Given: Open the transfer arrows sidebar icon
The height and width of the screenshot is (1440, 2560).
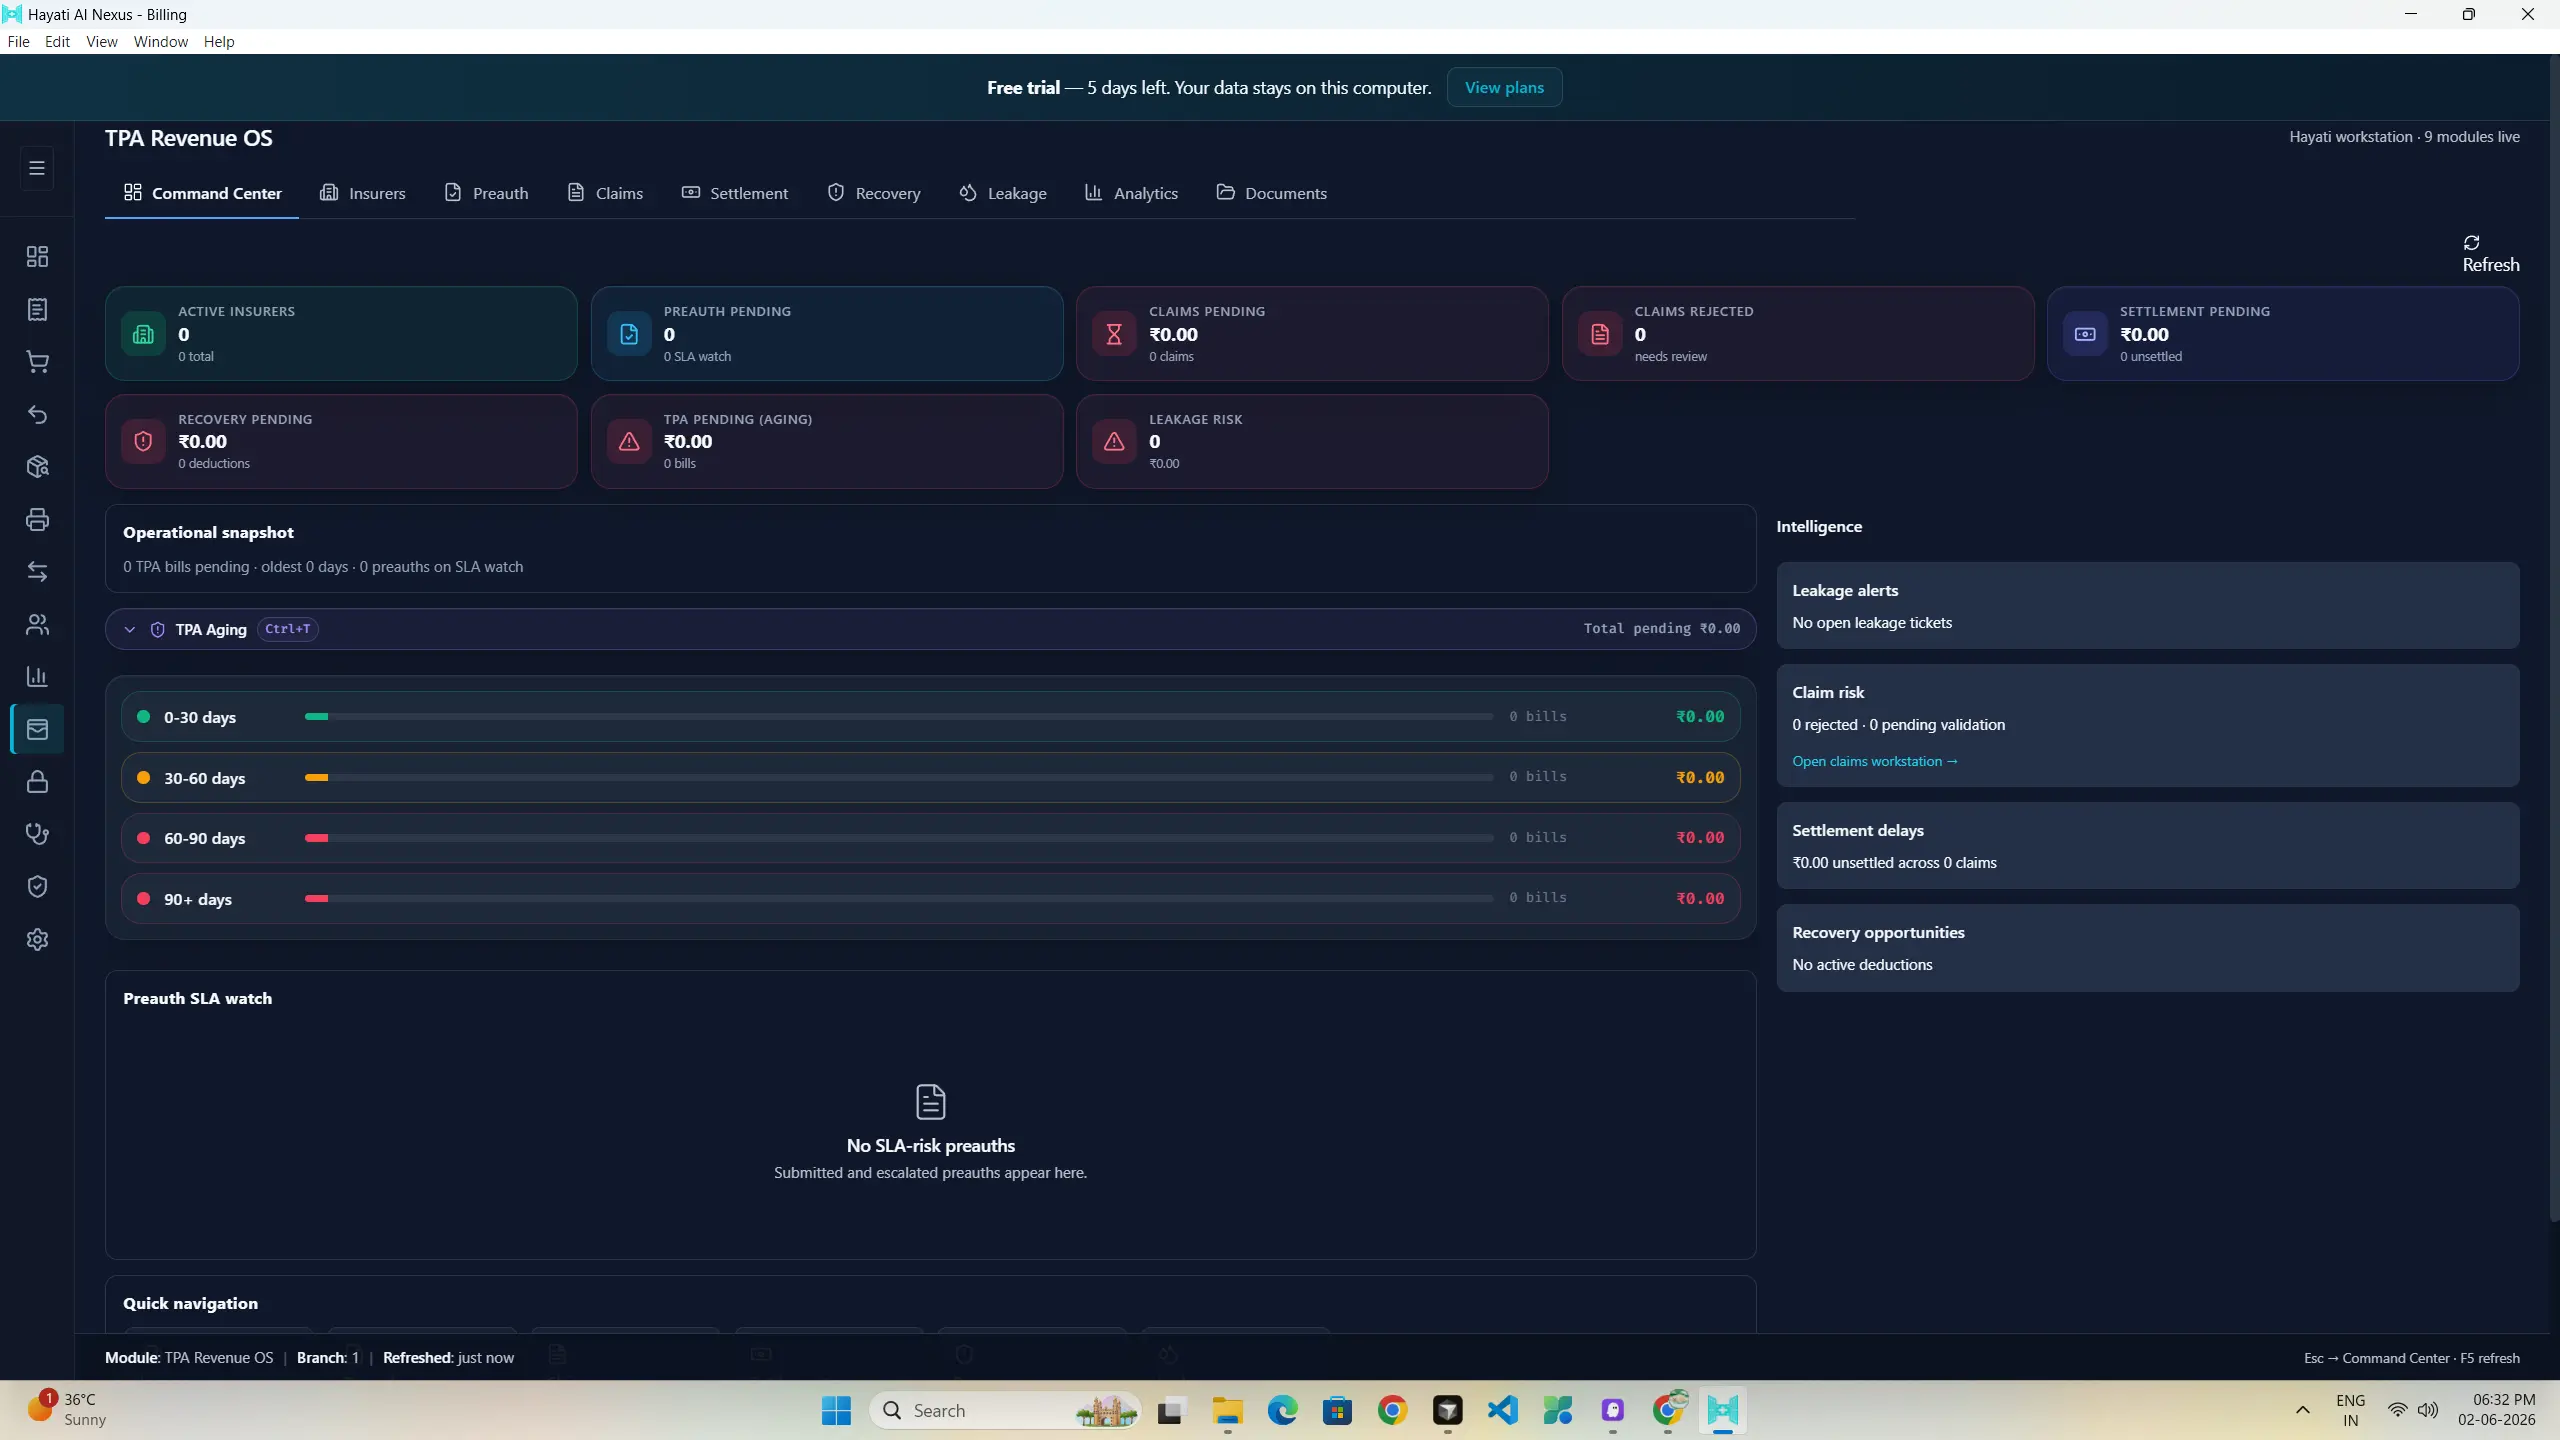Looking at the screenshot, I should point(37,572).
